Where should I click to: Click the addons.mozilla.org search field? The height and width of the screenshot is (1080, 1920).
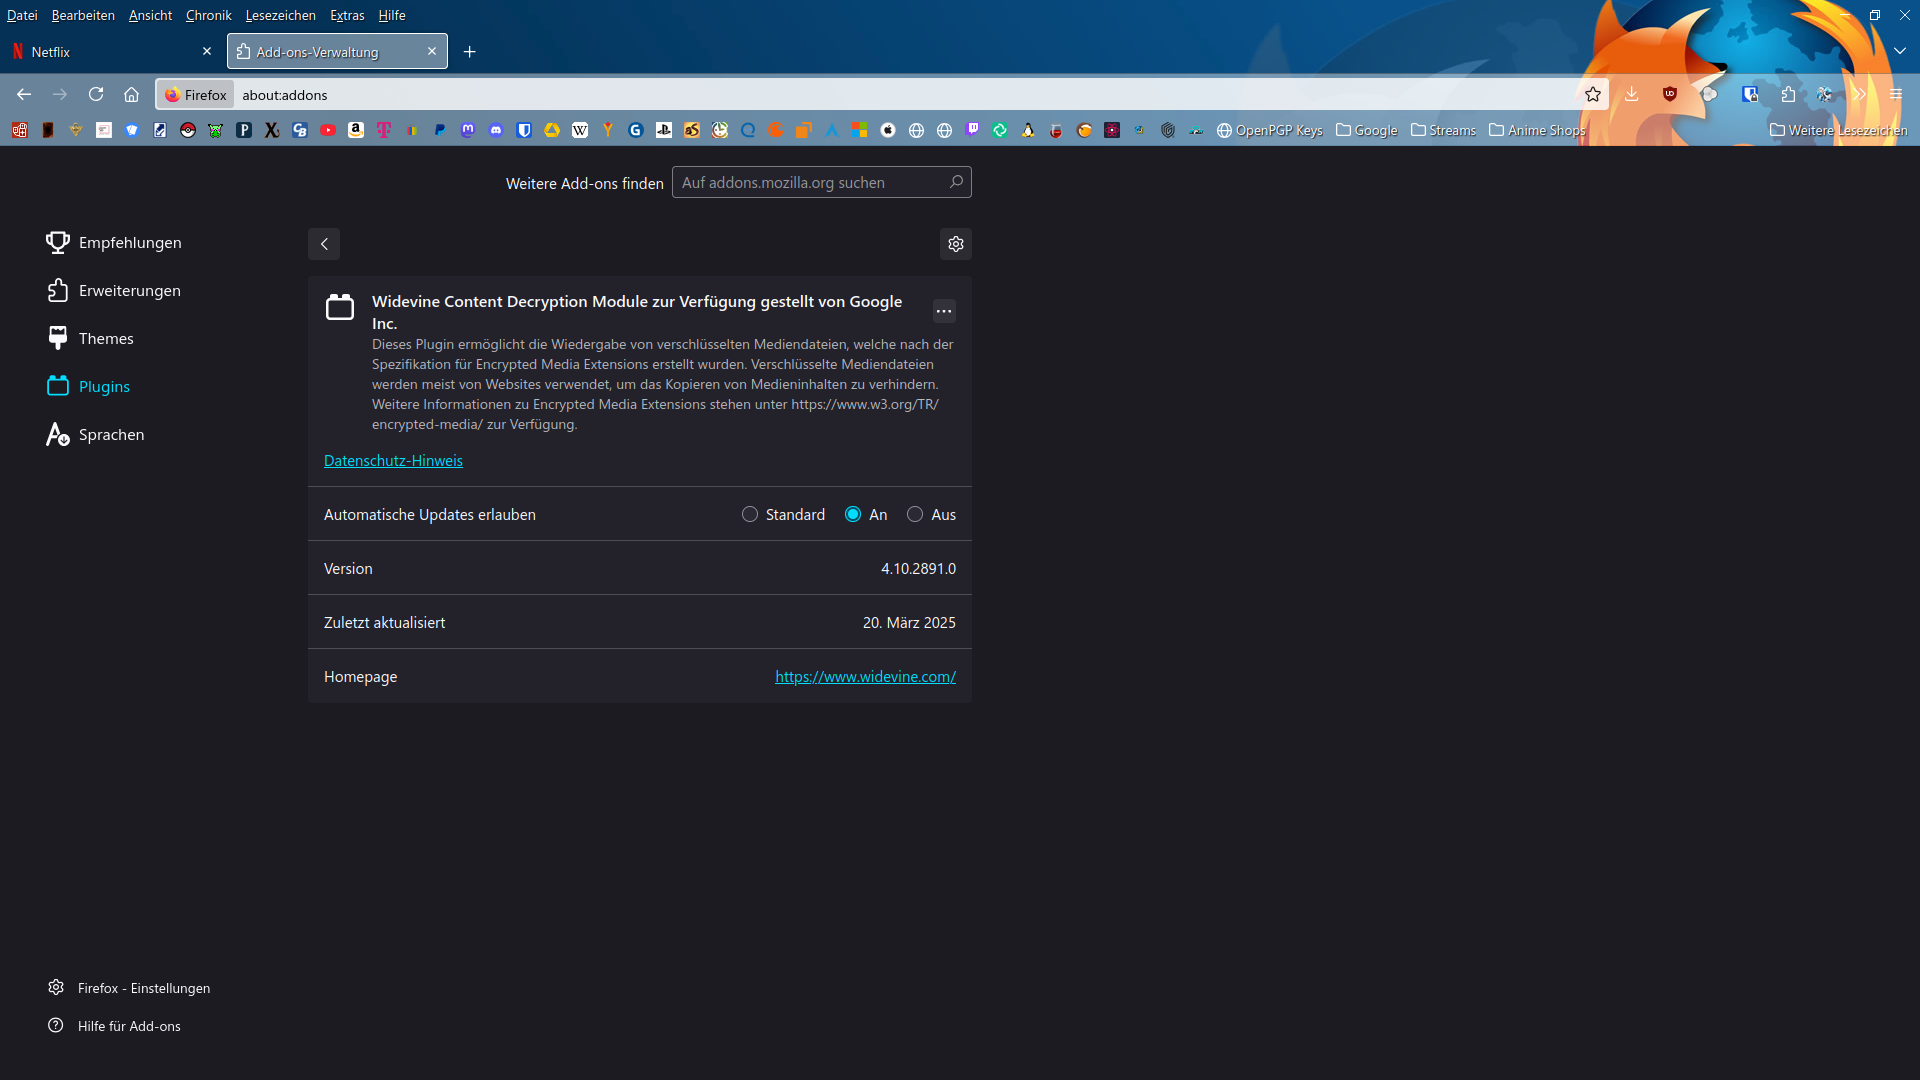[810, 183]
